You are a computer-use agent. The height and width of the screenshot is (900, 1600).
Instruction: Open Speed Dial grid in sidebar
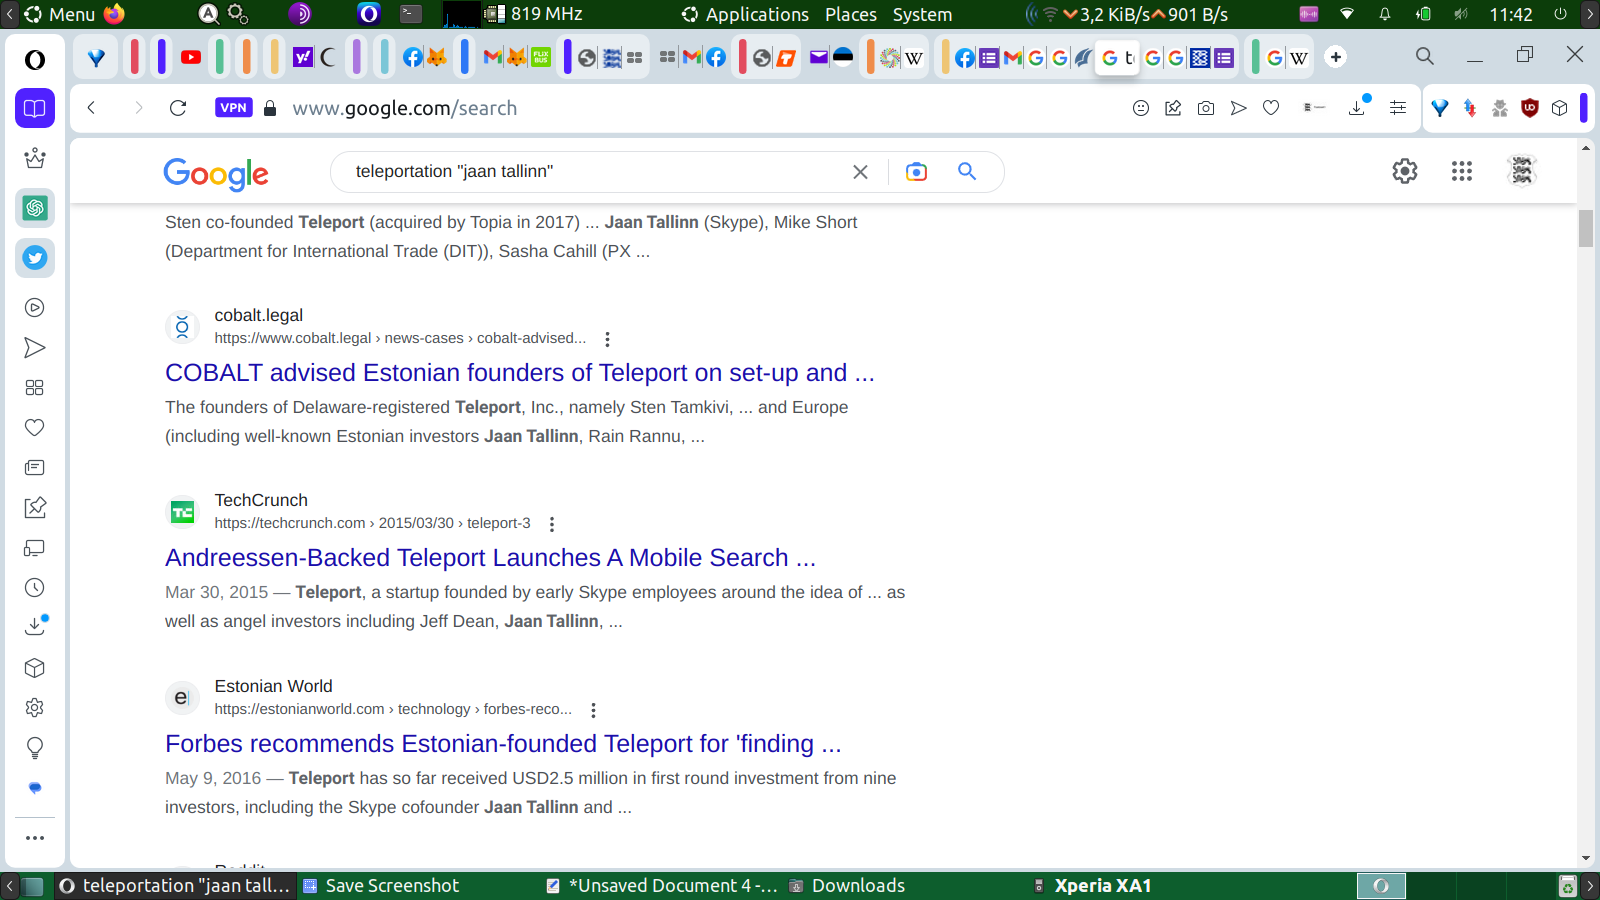click(x=35, y=388)
